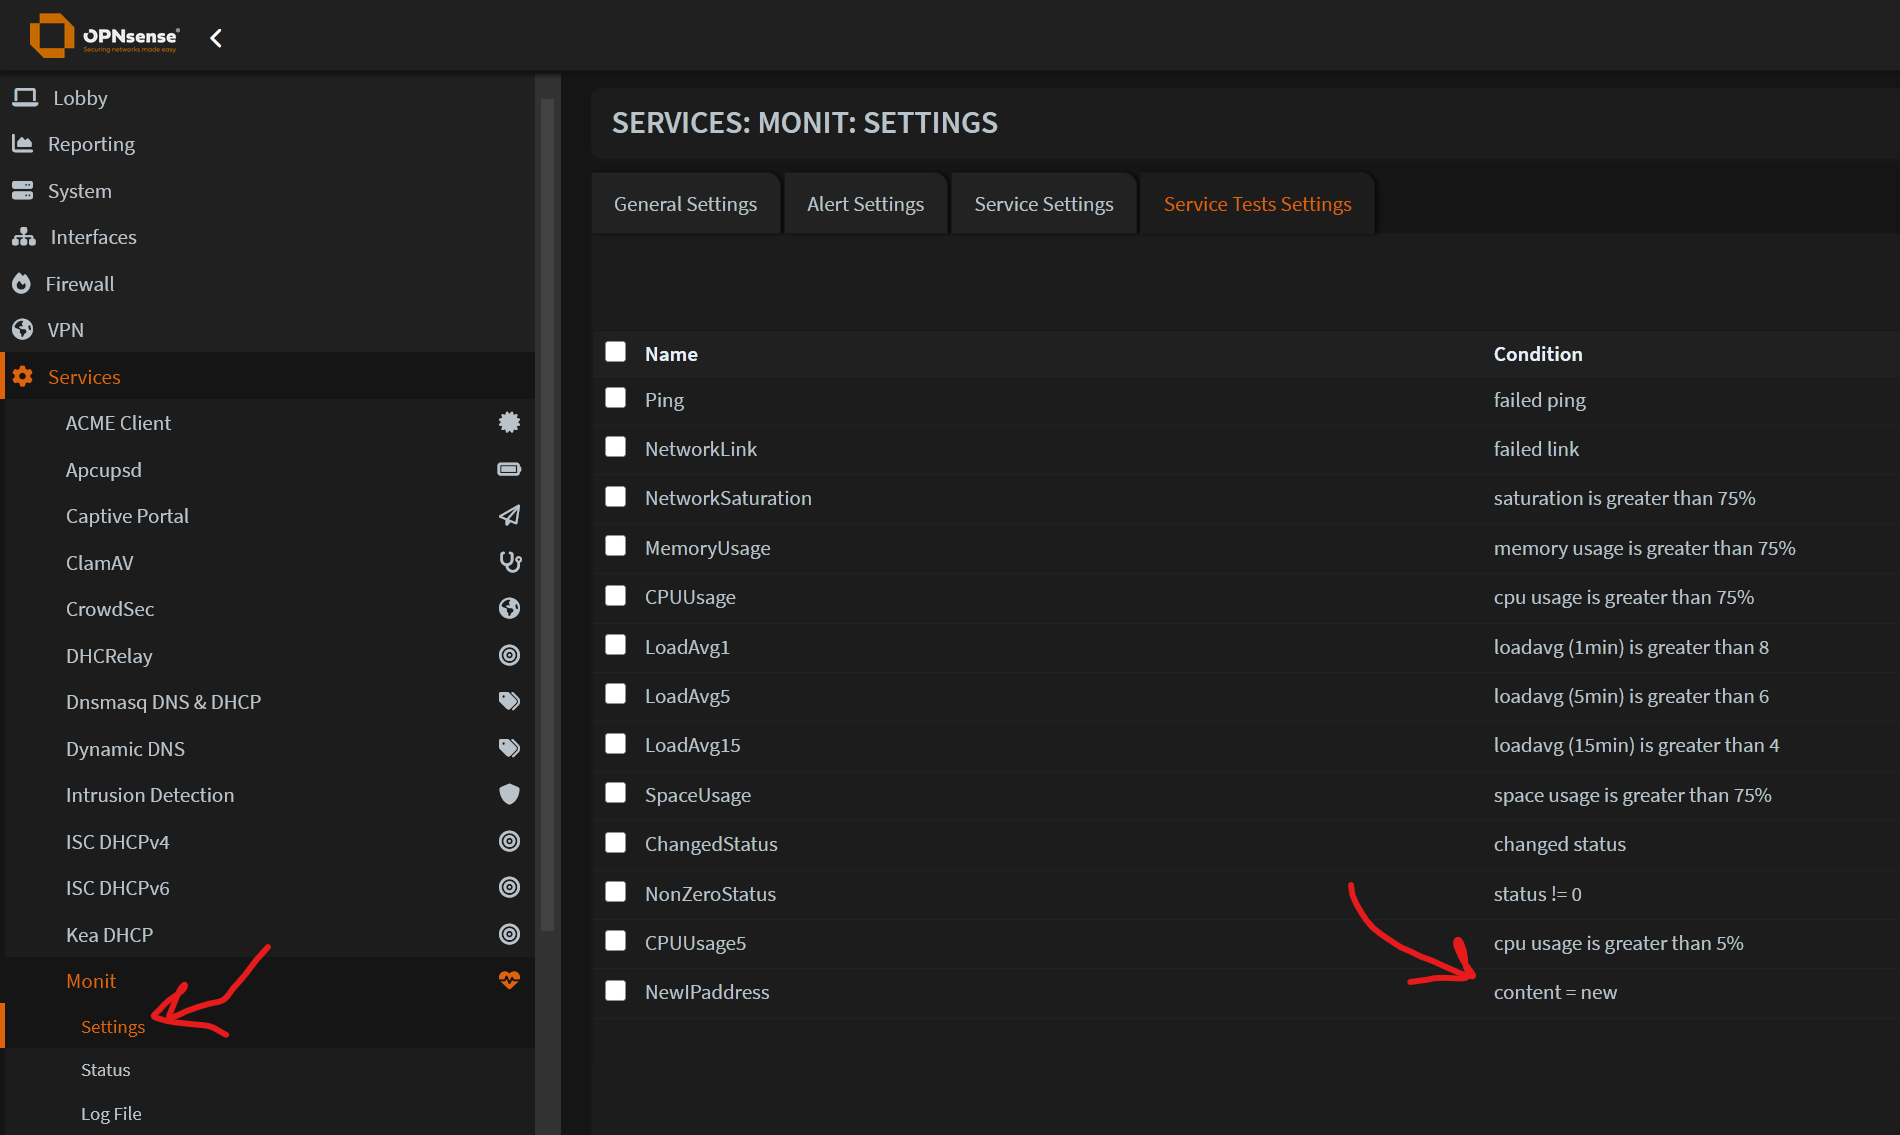This screenshot has width=1900, height=1135.
Task: Select all tests using header checkbox
Action: pos(615,351)
